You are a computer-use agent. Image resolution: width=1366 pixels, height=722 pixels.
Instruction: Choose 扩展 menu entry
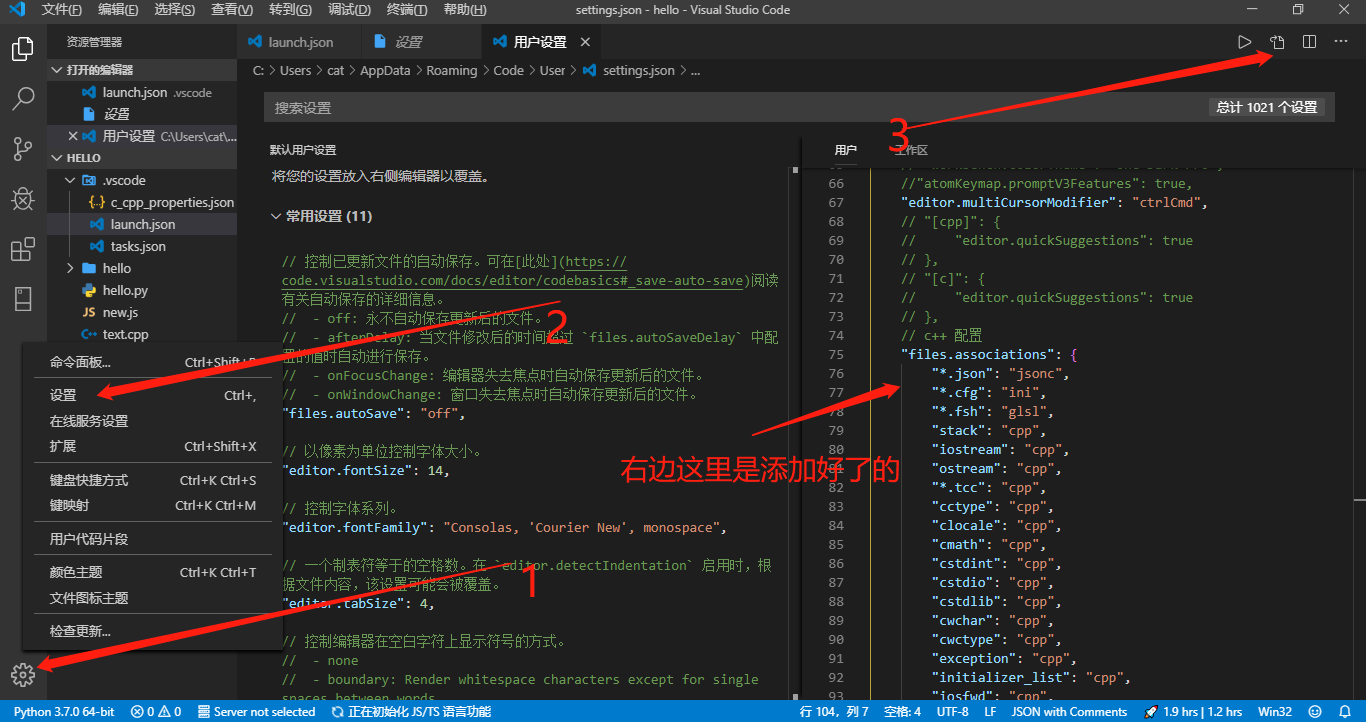pyautogui.click(x=153, y=446)
